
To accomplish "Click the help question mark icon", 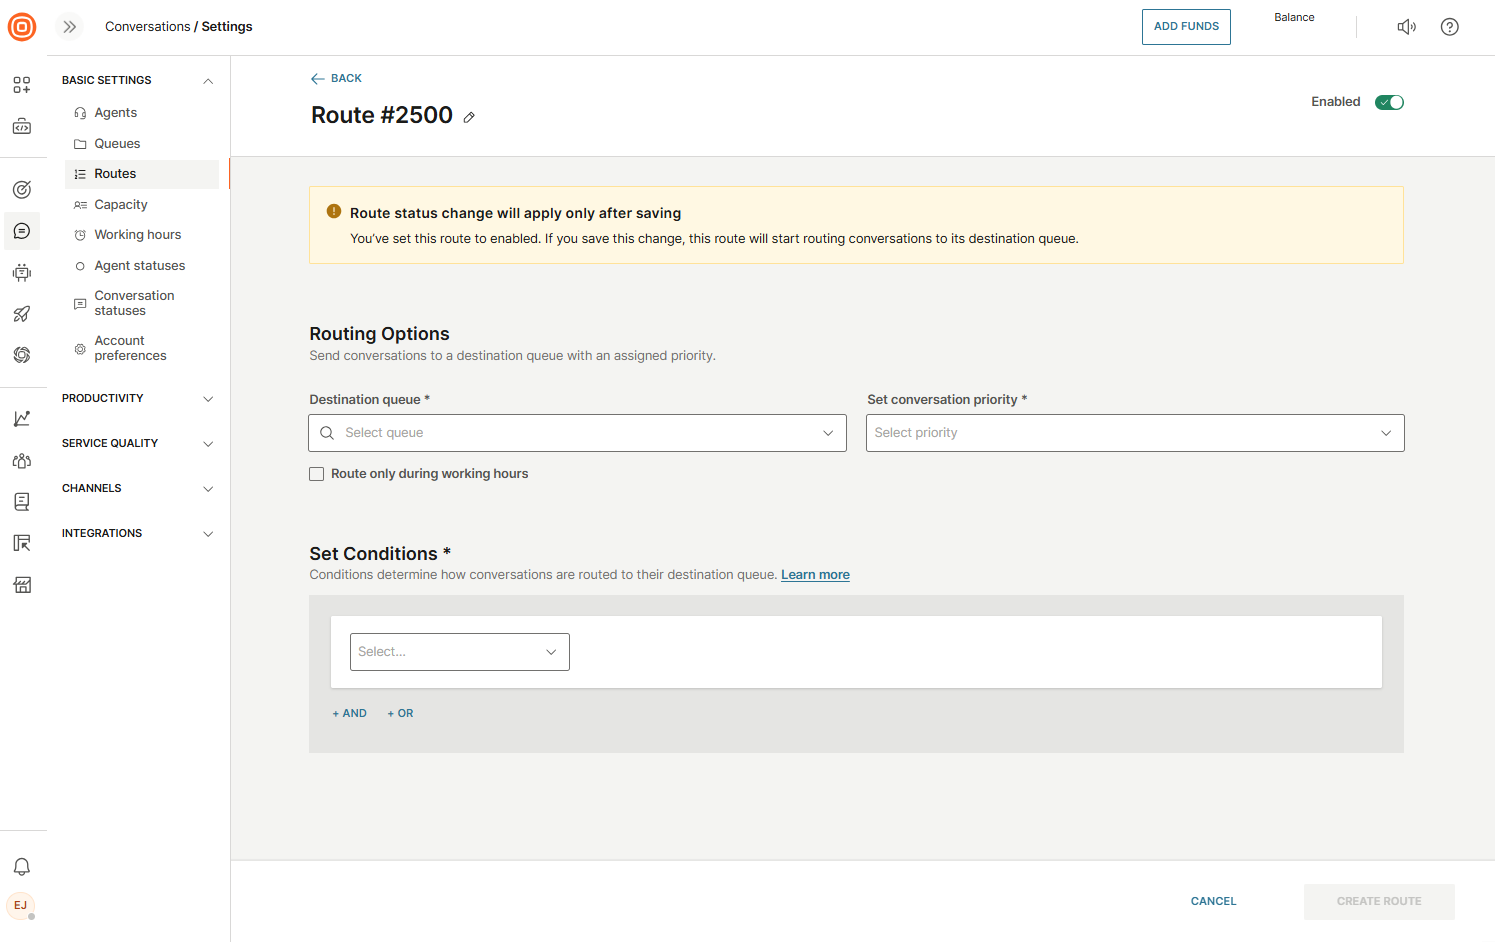I will pos(1449,27).
